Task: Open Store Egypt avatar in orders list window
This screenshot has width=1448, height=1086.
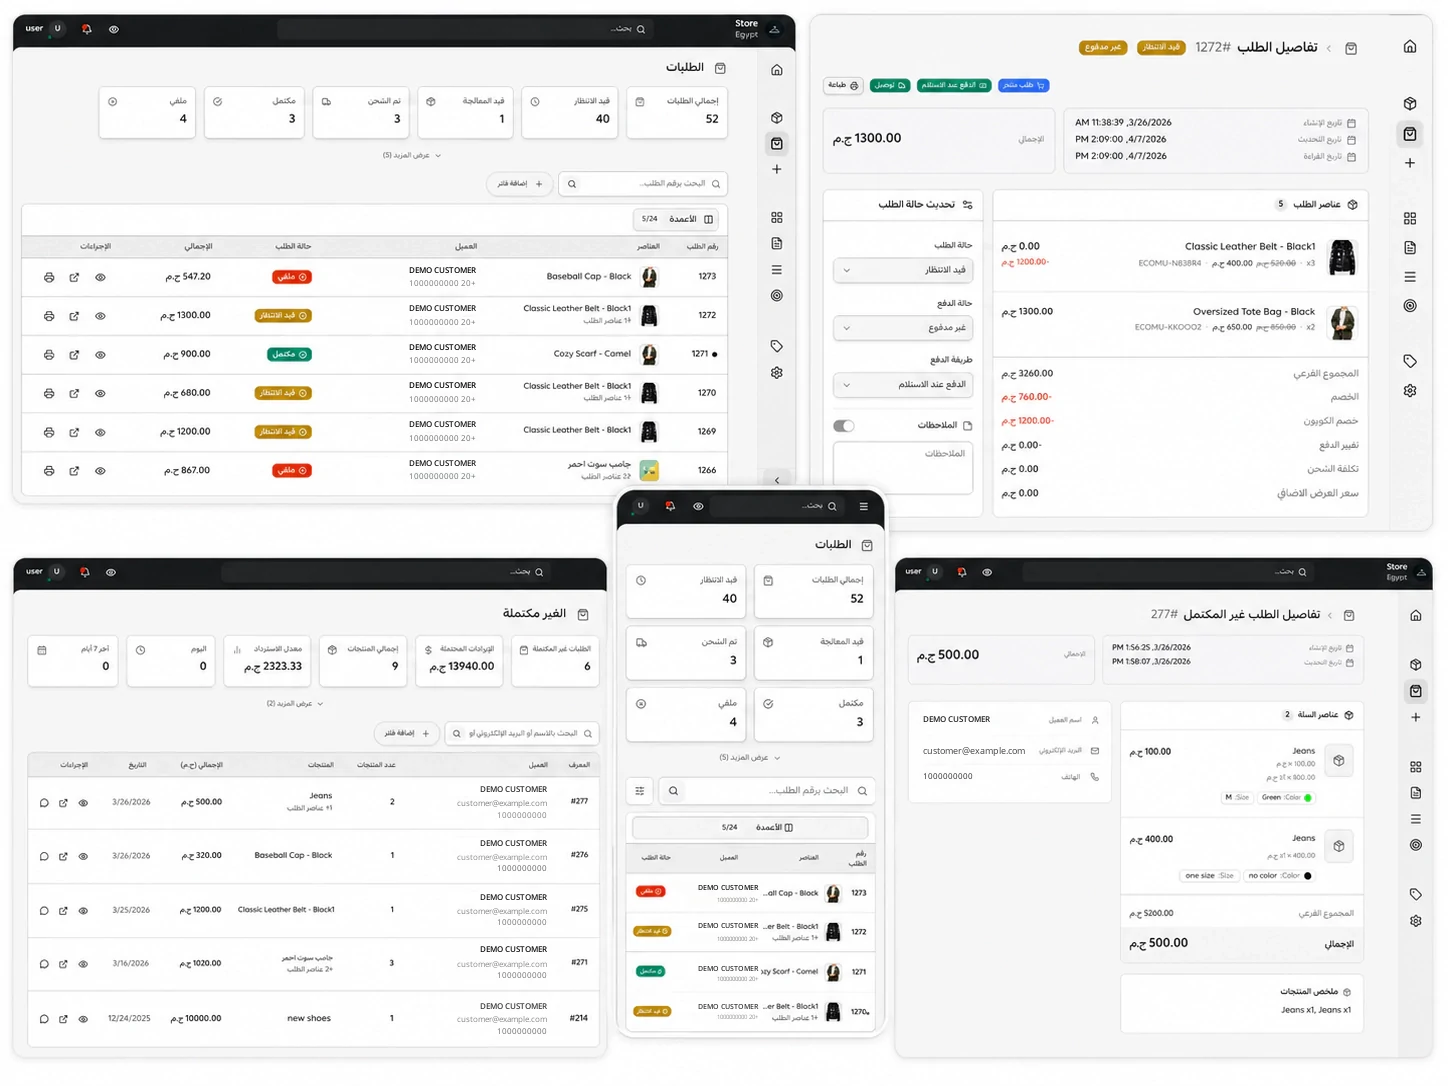Action: tap(775, 29)
